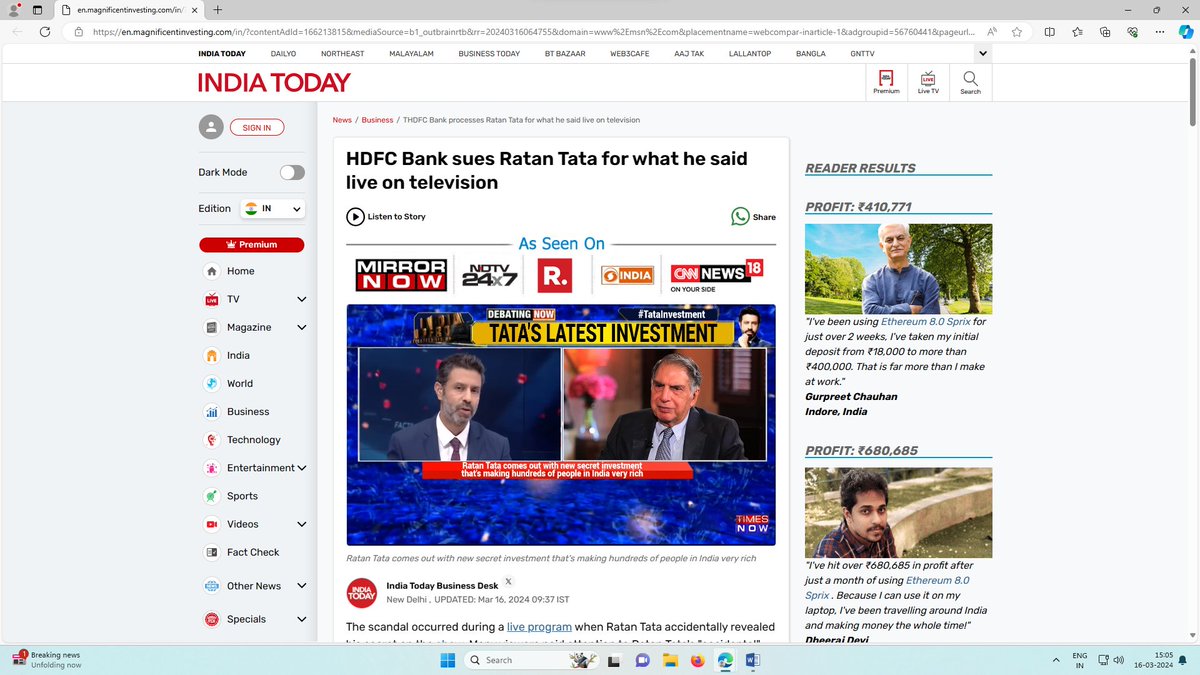
Task: Open Browser Essentials heart icon
Action: (x=1132, y=32)
